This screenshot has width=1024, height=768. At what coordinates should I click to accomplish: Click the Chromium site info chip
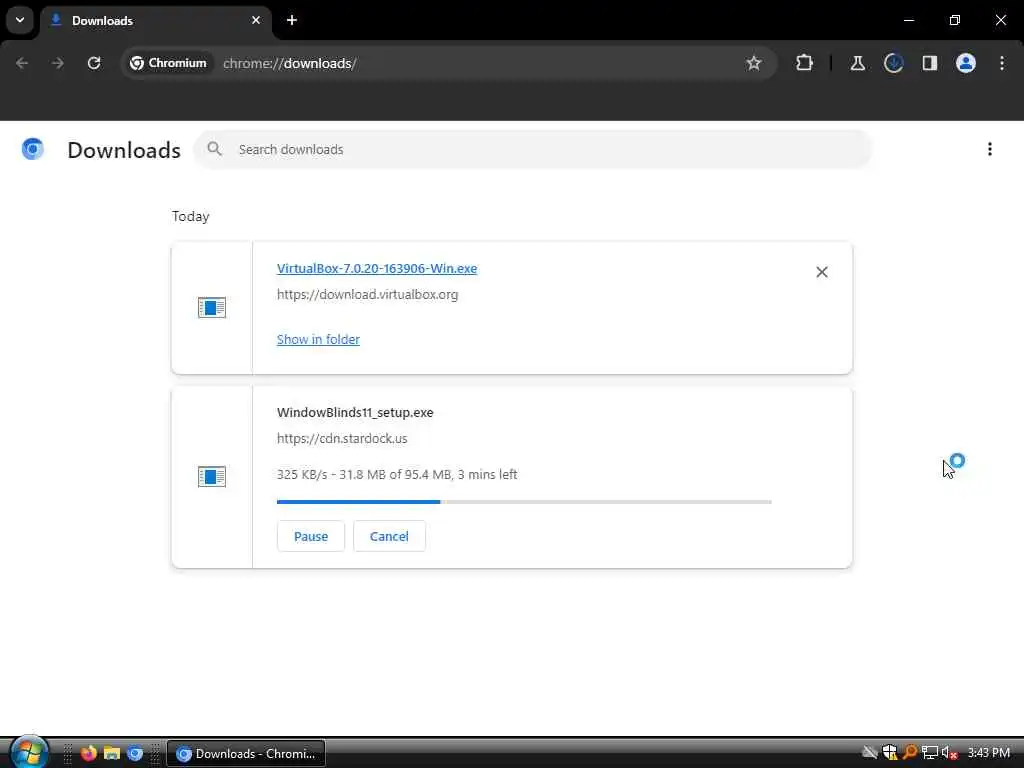[x=168, y=63]
